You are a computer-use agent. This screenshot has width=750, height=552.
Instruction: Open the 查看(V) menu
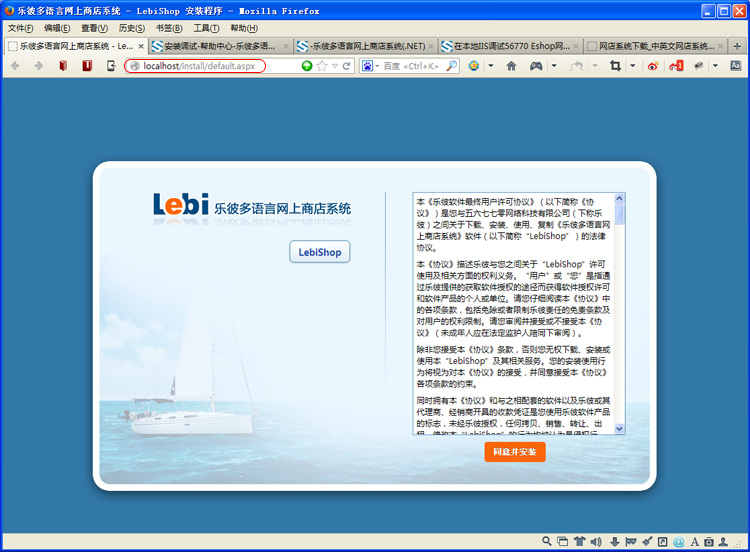[x=94, y=28]
